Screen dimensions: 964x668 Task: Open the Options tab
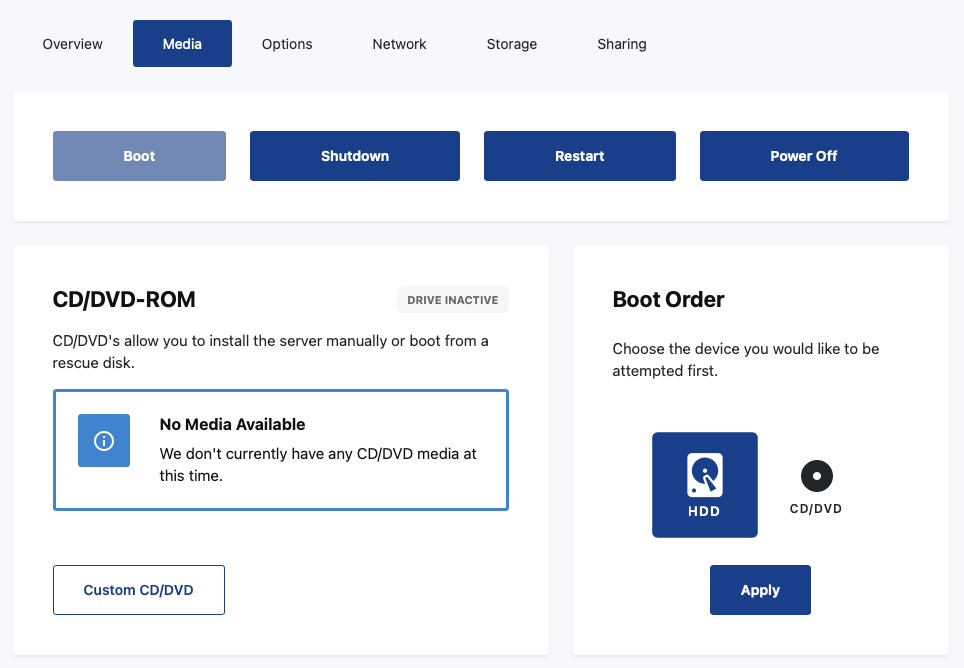[287, 44]
